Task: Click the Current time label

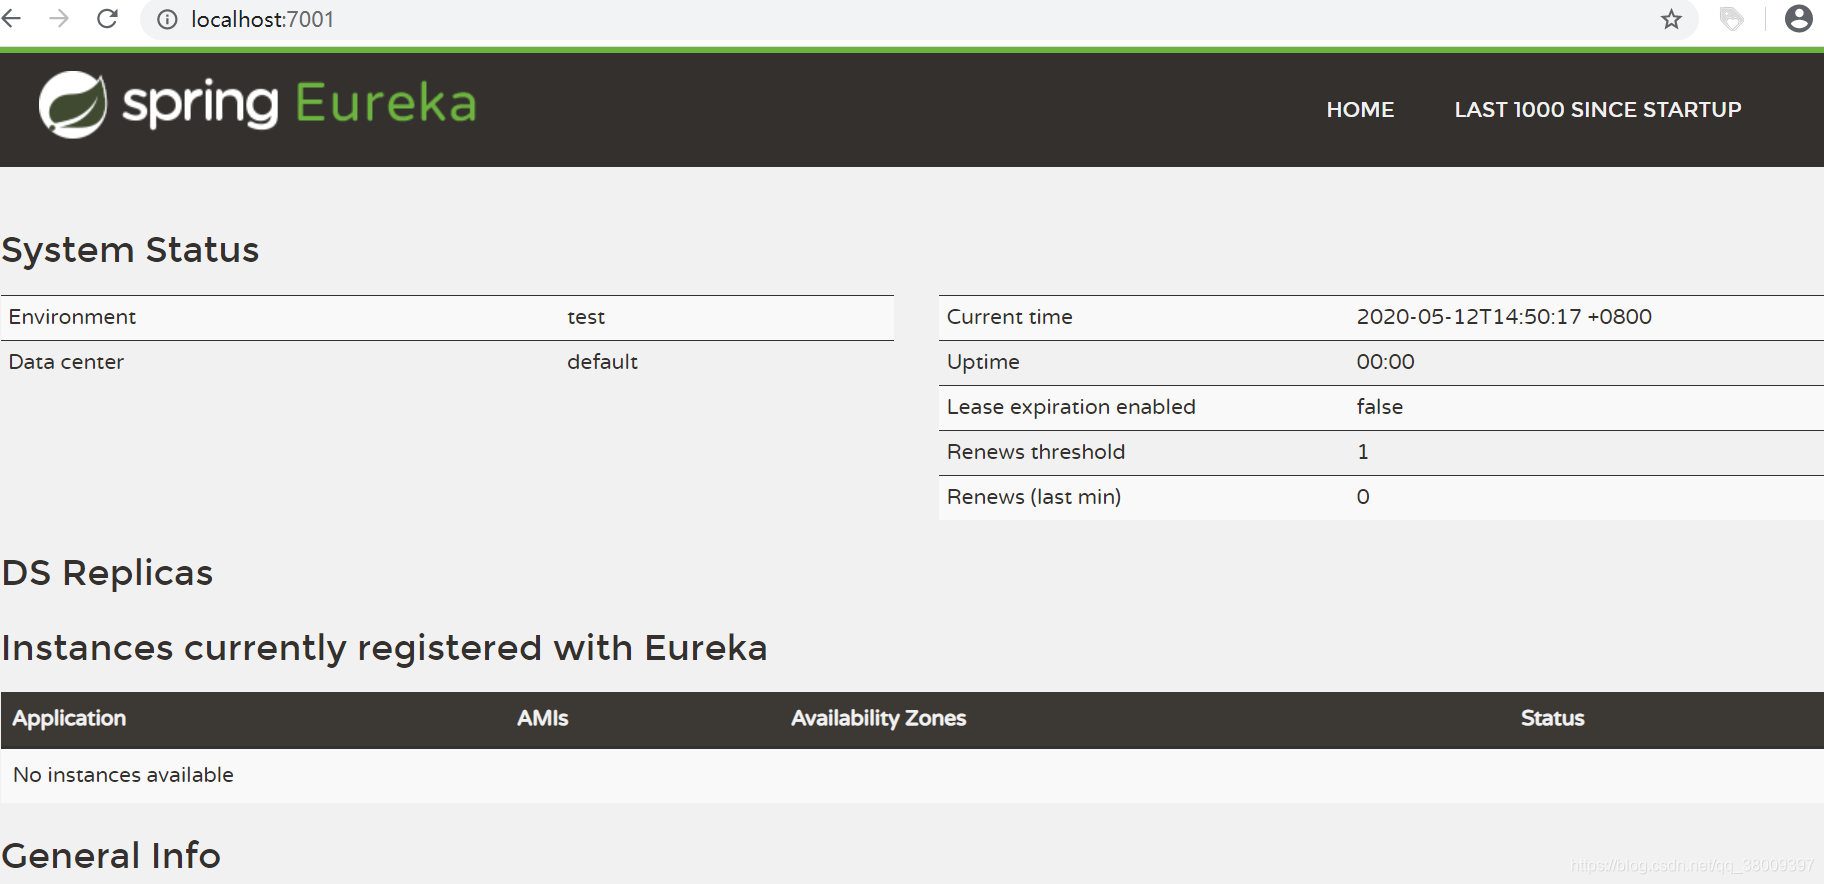Action: (x=1009, y=317)
